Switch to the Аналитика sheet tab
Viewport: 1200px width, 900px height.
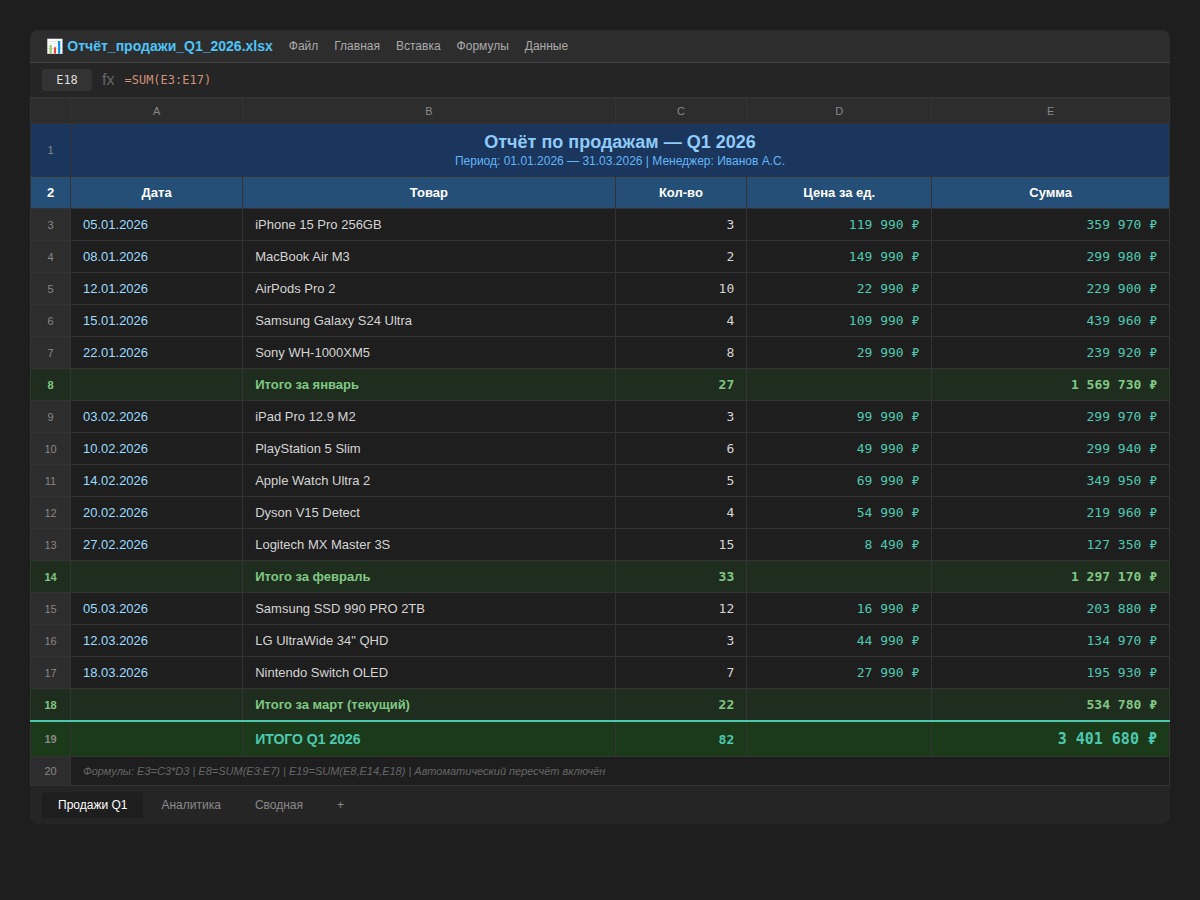coord(191,805)
